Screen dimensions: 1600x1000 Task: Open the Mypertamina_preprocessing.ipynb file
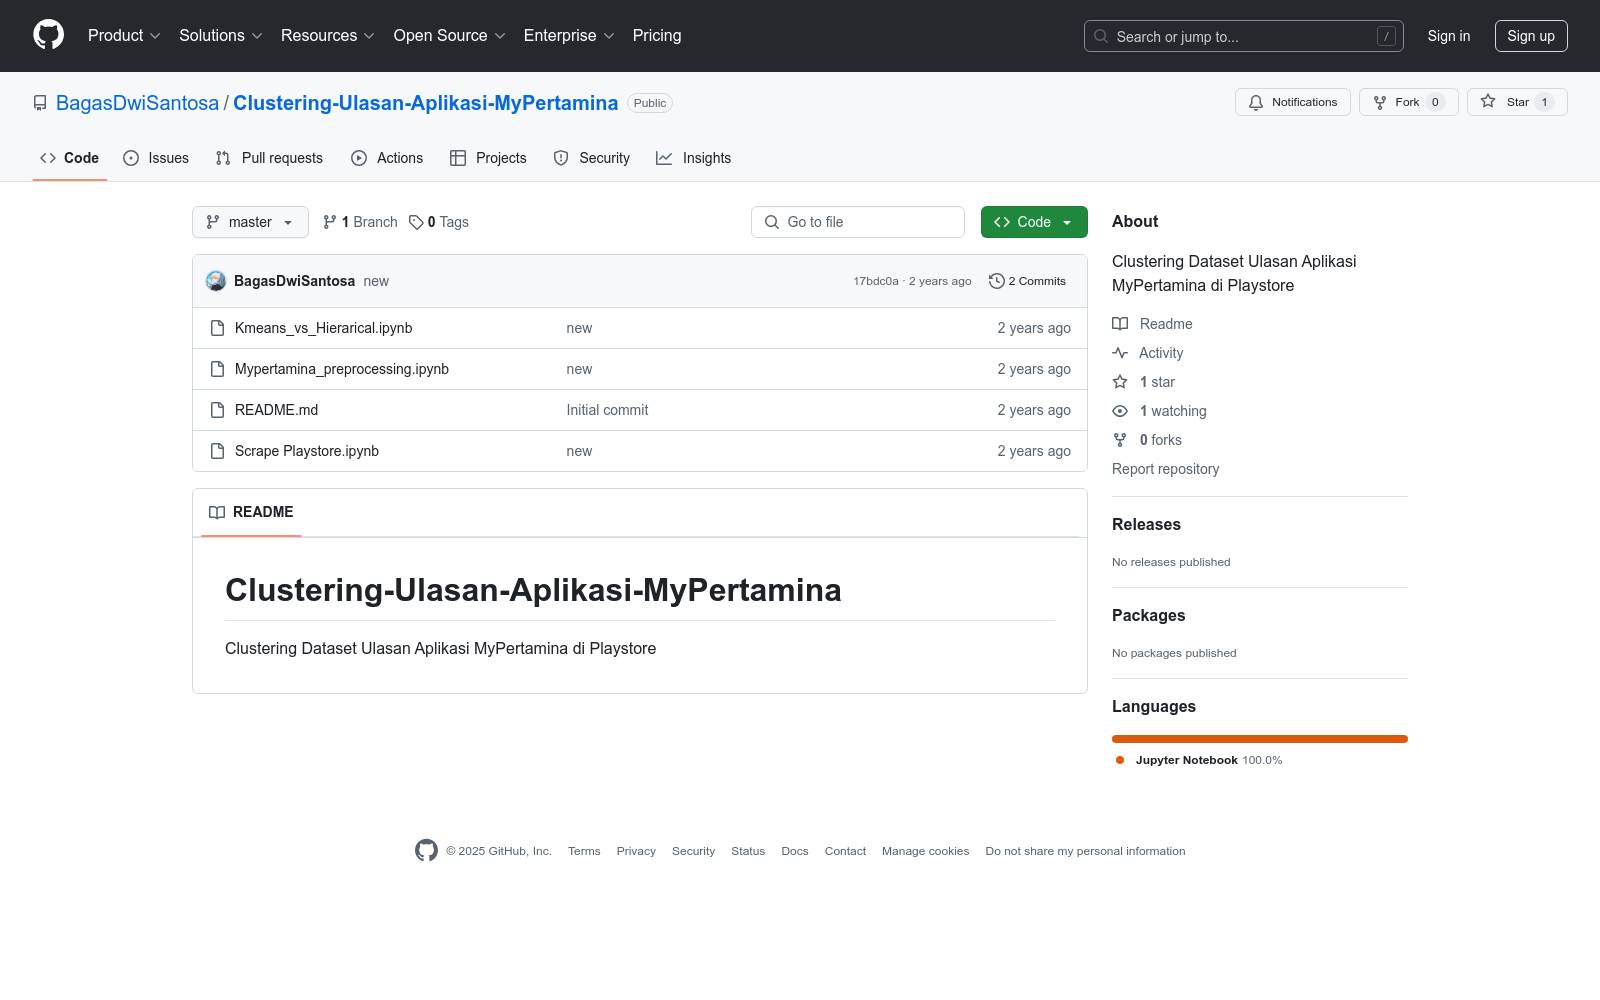(x=342, y=369)
